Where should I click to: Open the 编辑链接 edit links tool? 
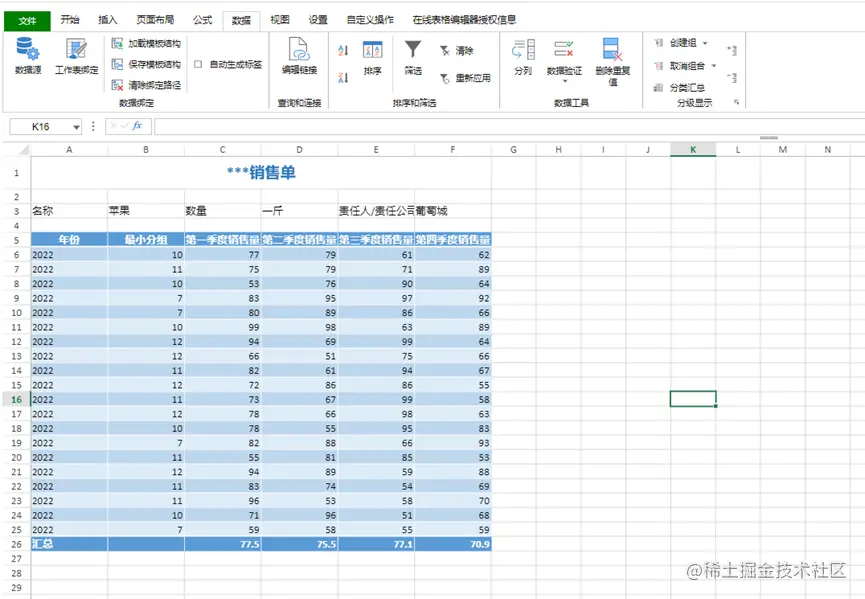pos(300,55)
